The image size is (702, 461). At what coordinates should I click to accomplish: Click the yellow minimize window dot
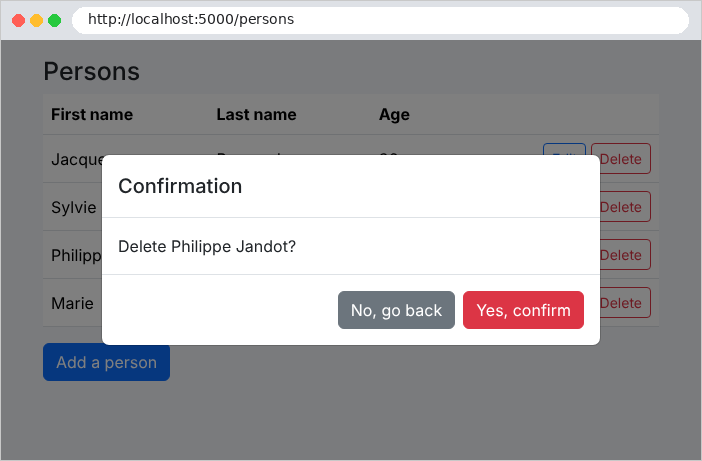tap(36, 21)
